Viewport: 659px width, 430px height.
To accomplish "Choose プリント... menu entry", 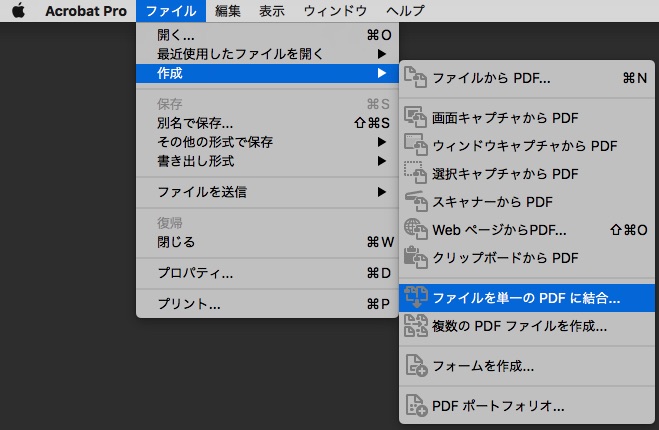I will [x=267, y=304].
